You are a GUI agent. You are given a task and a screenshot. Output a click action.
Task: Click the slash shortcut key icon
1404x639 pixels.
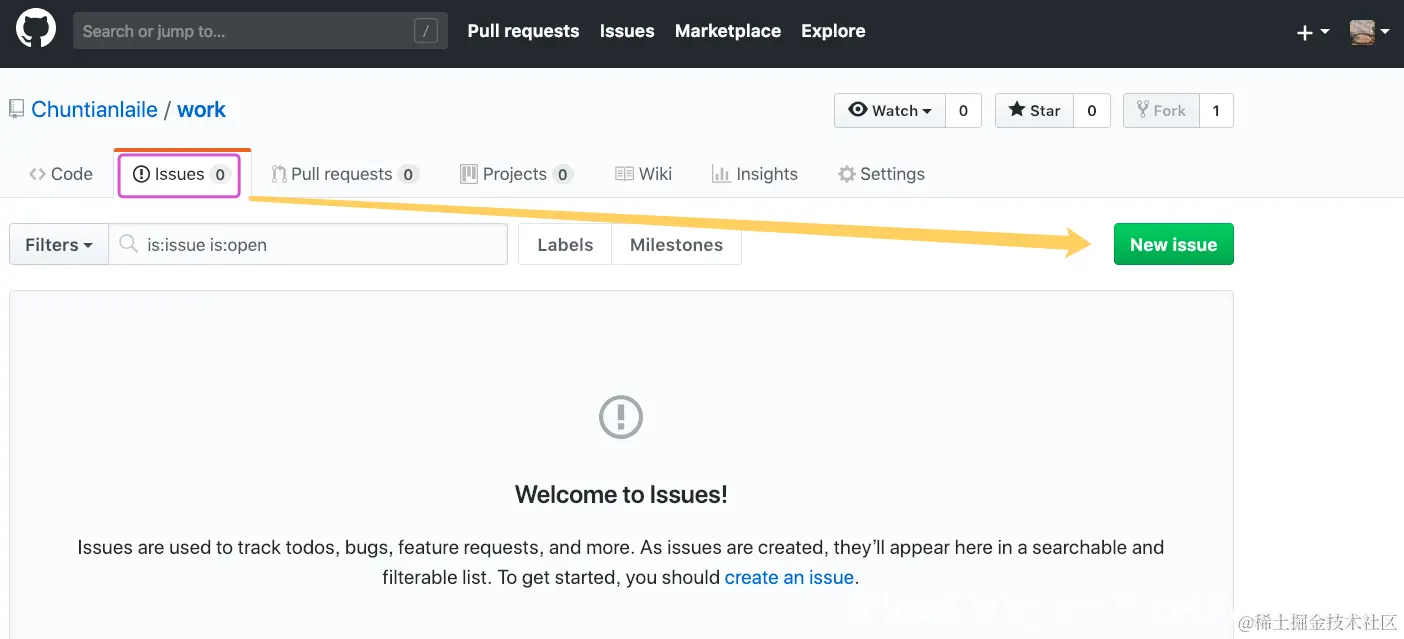pos(426,31)
